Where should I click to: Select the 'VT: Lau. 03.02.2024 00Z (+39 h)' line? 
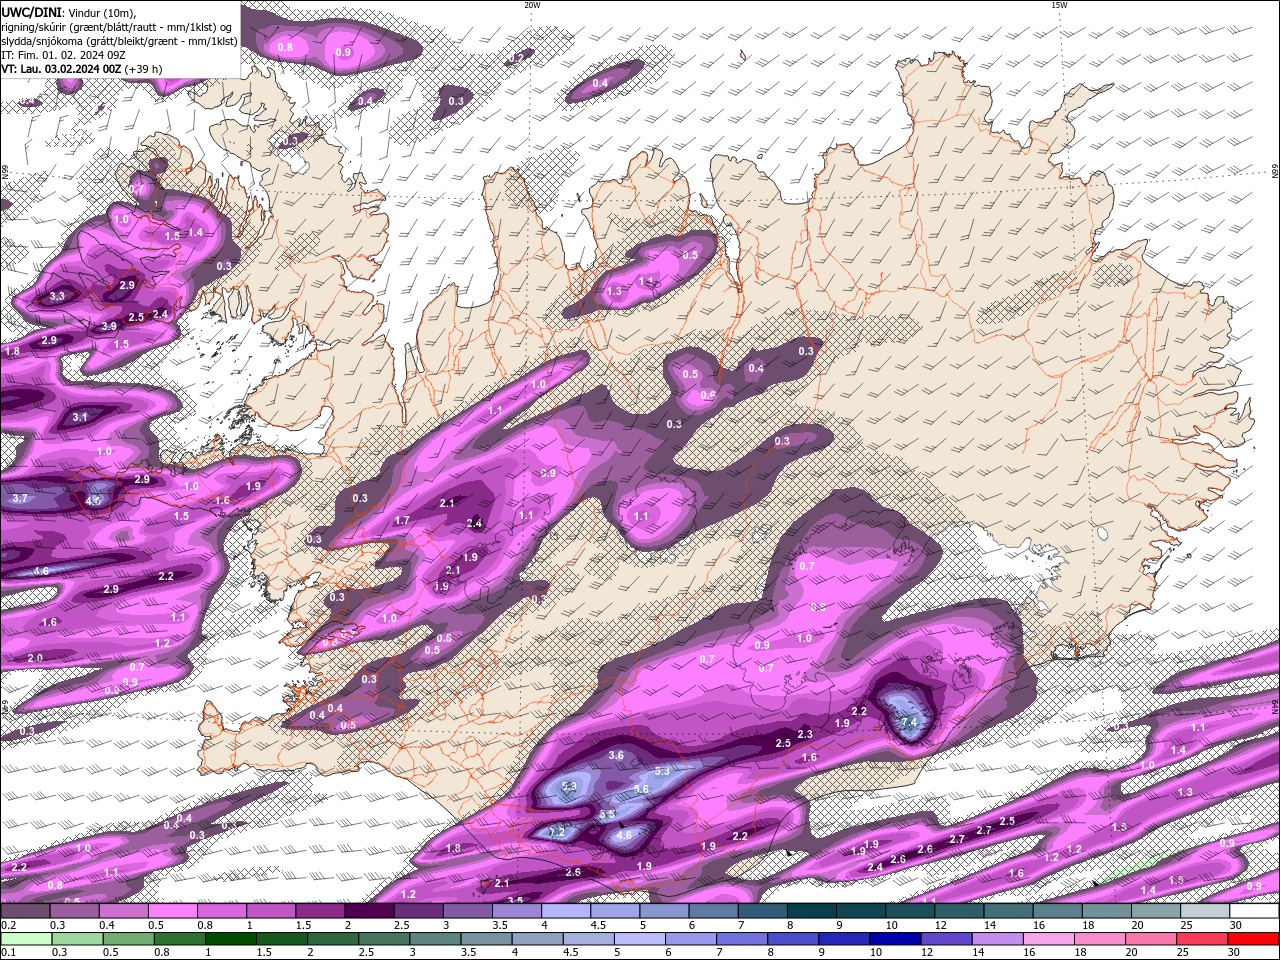point(83,69)
